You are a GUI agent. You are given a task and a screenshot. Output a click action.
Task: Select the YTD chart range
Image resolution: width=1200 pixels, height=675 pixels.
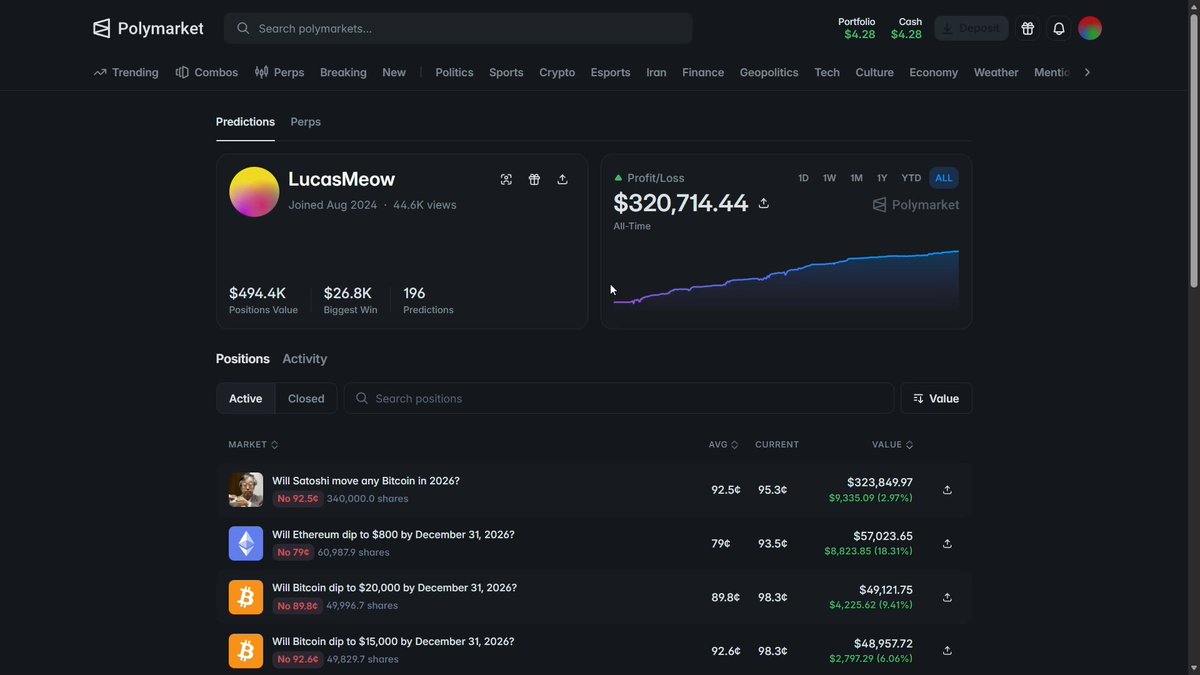click(x=911, y=178)
